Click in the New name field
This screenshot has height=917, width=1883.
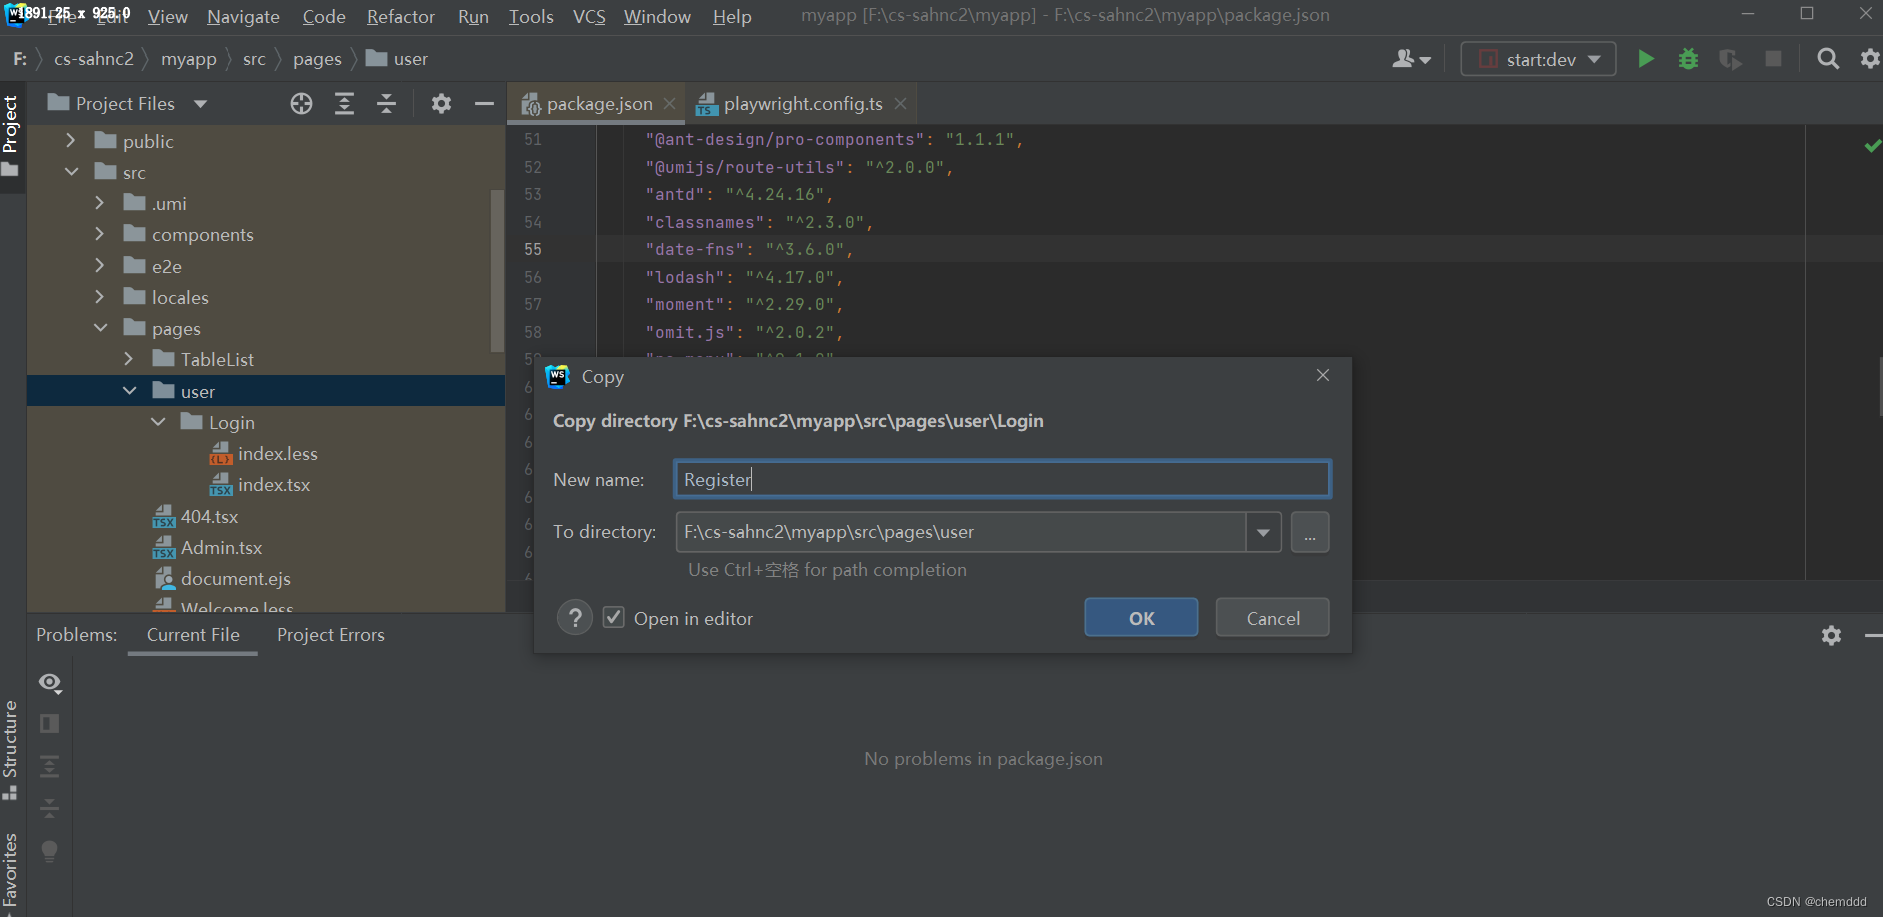point(1002,479)
